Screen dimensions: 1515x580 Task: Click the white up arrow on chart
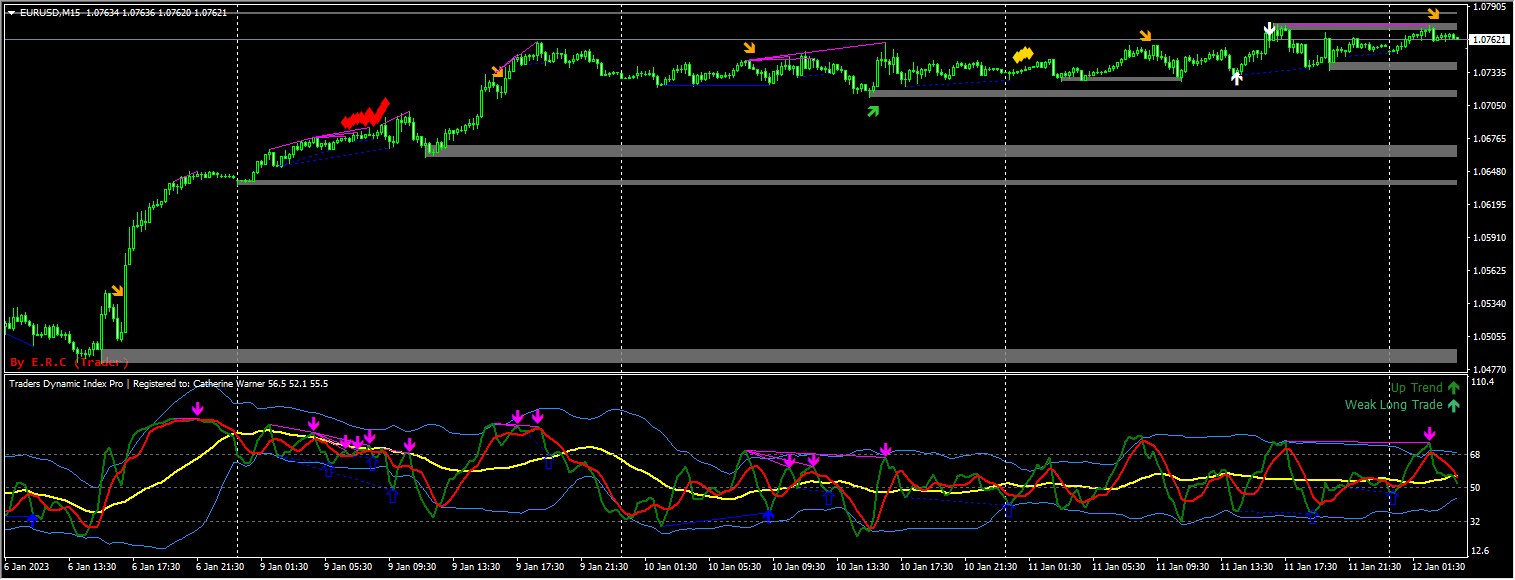coord(1237,78)
